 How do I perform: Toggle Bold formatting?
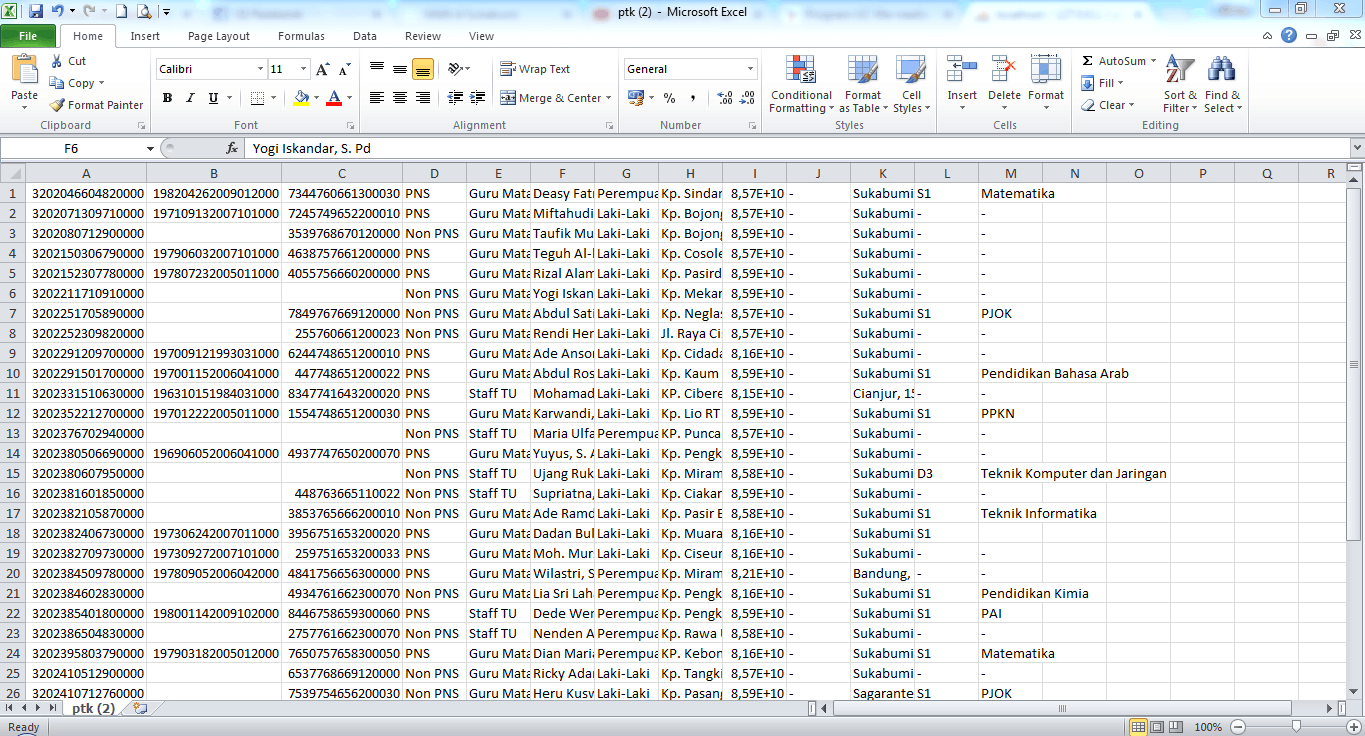click(167, 98)
